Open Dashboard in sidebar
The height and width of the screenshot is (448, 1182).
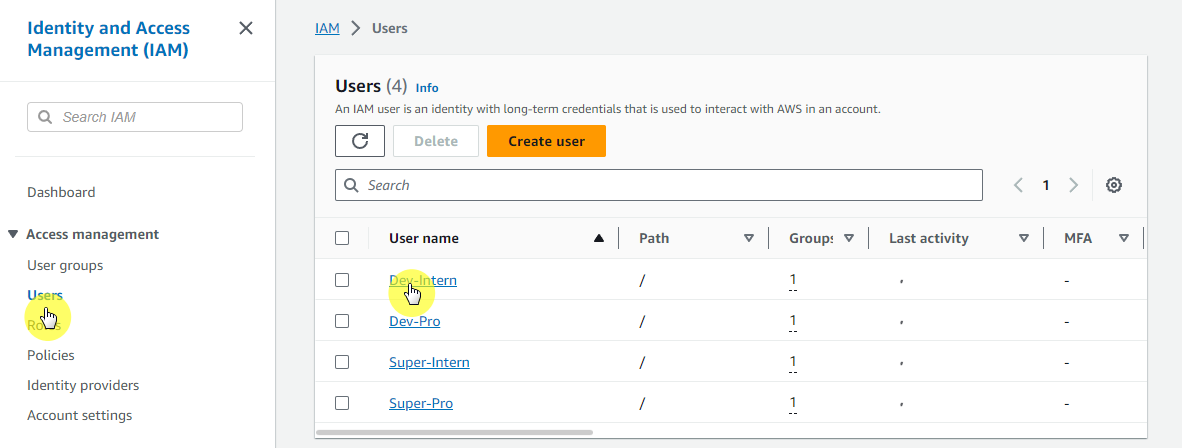[61, 192]
